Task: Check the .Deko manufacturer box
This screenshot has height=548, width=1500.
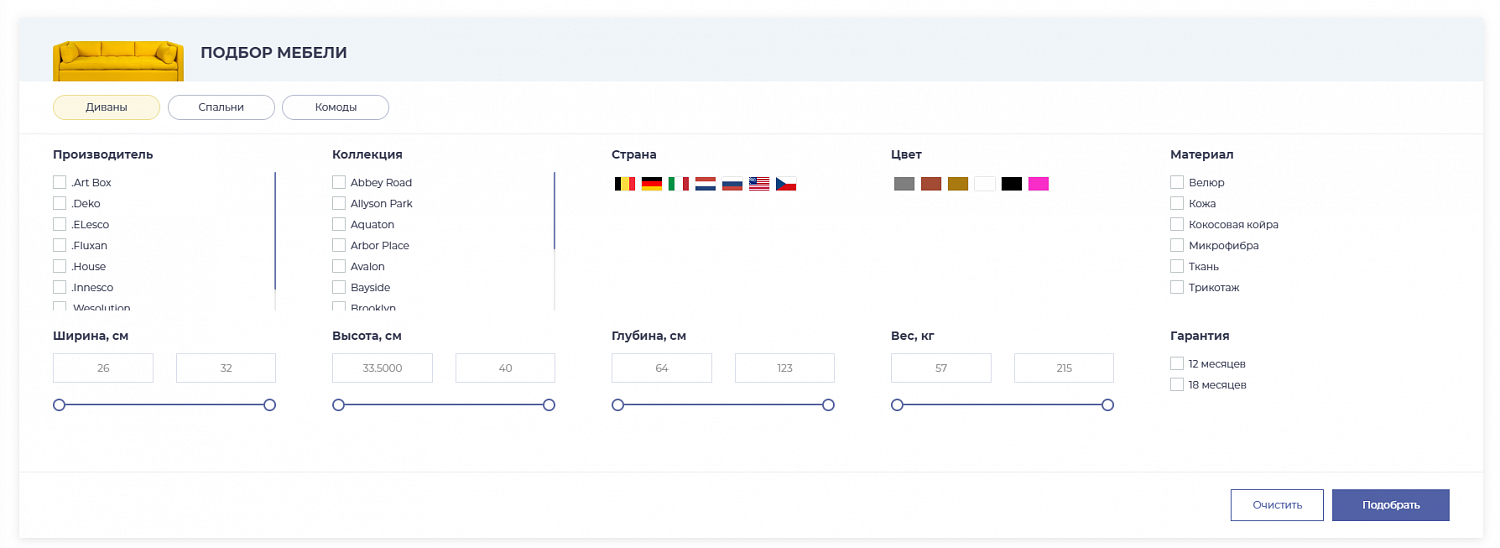Action: 60,203
